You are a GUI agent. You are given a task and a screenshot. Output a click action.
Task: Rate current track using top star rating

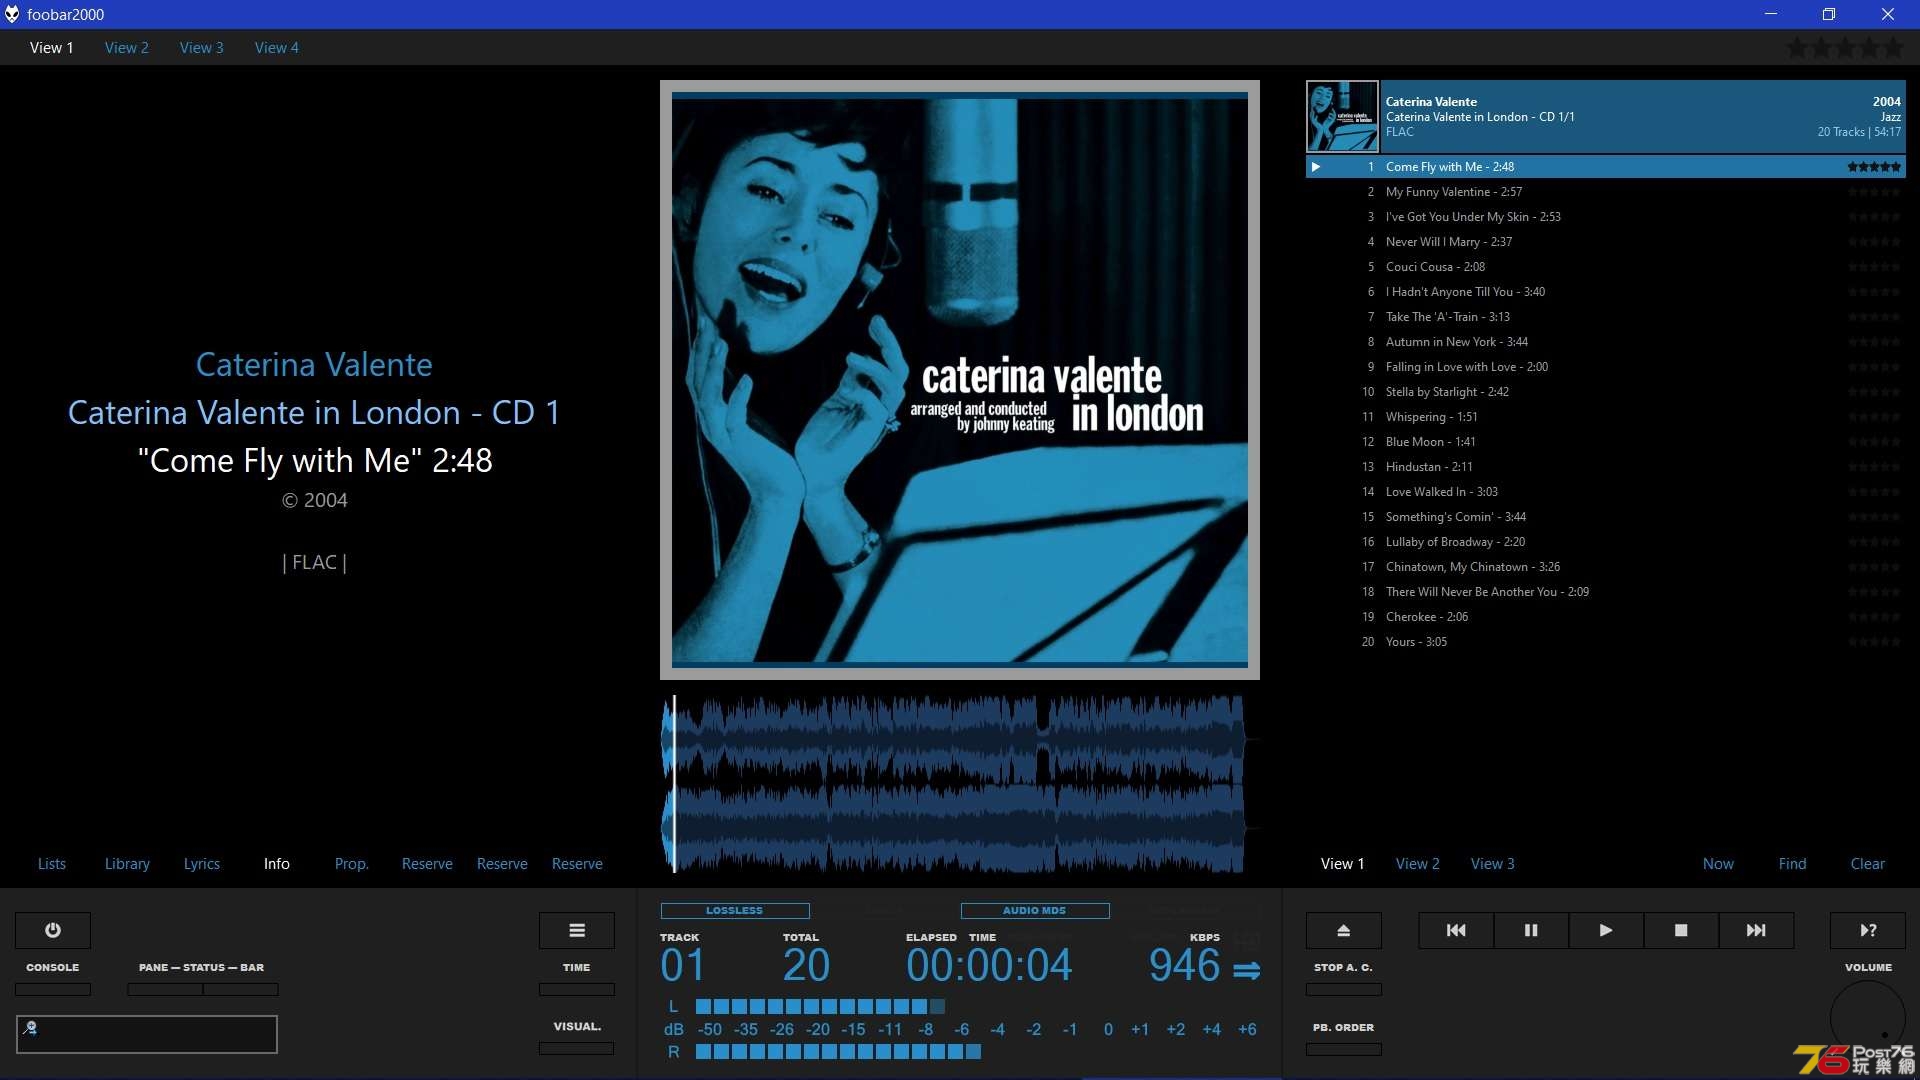(1845, 47)
